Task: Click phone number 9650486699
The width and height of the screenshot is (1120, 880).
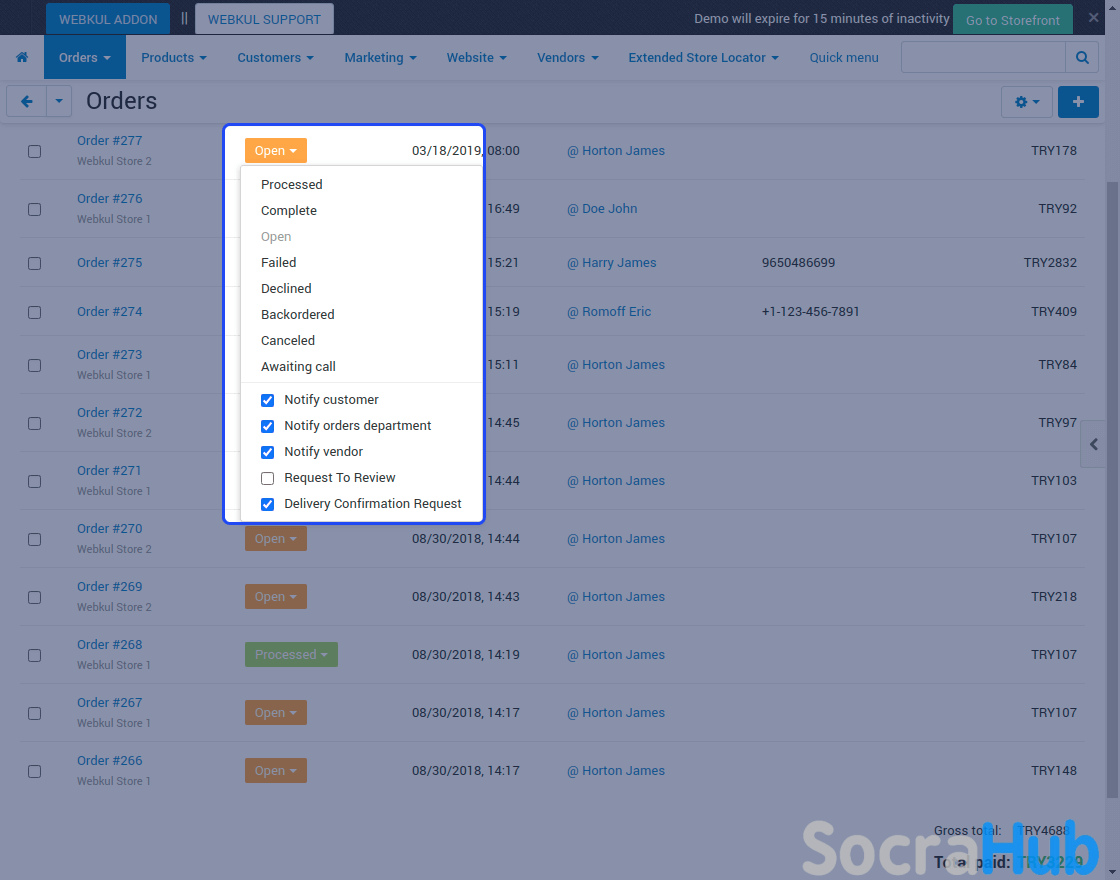Action: coord(798,263)
